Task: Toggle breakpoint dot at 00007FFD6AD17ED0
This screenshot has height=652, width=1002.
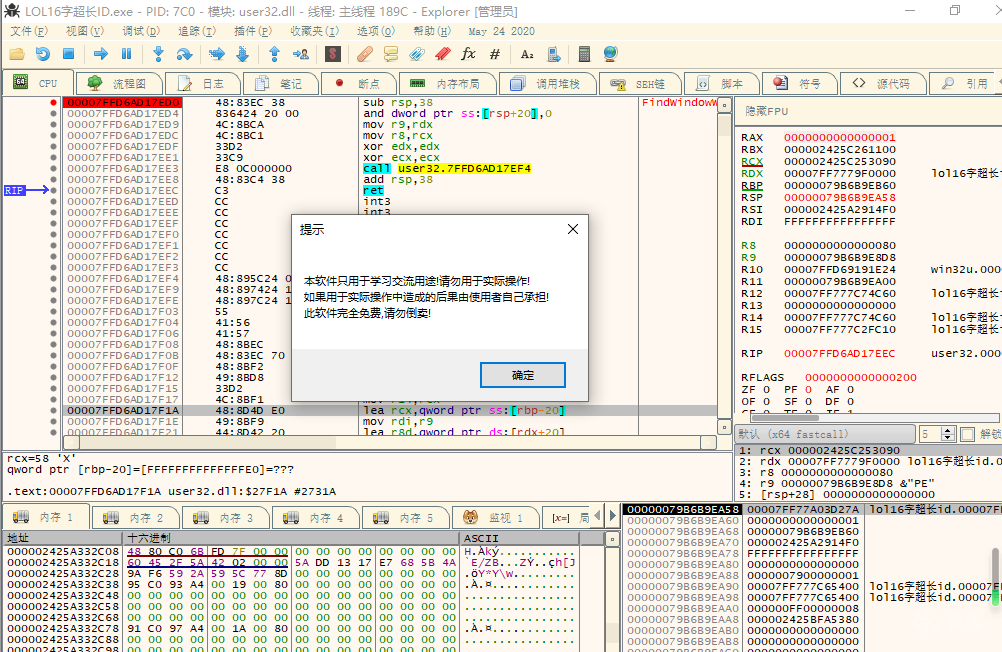Action: (x=53, y=102)
